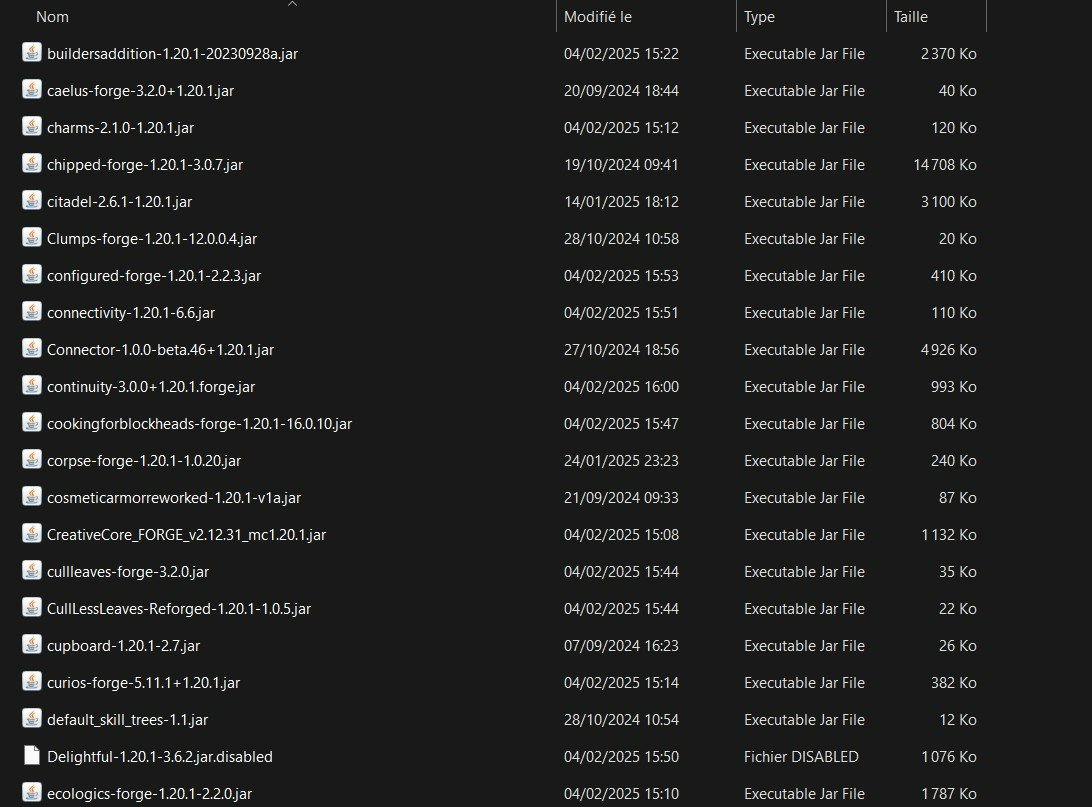Viewport: 1092px width, 807px height.
Task: Click the blank file icon of Delightful-1.20.1-3.6.2.jar.disabled
Action: [x=31, y=755]
